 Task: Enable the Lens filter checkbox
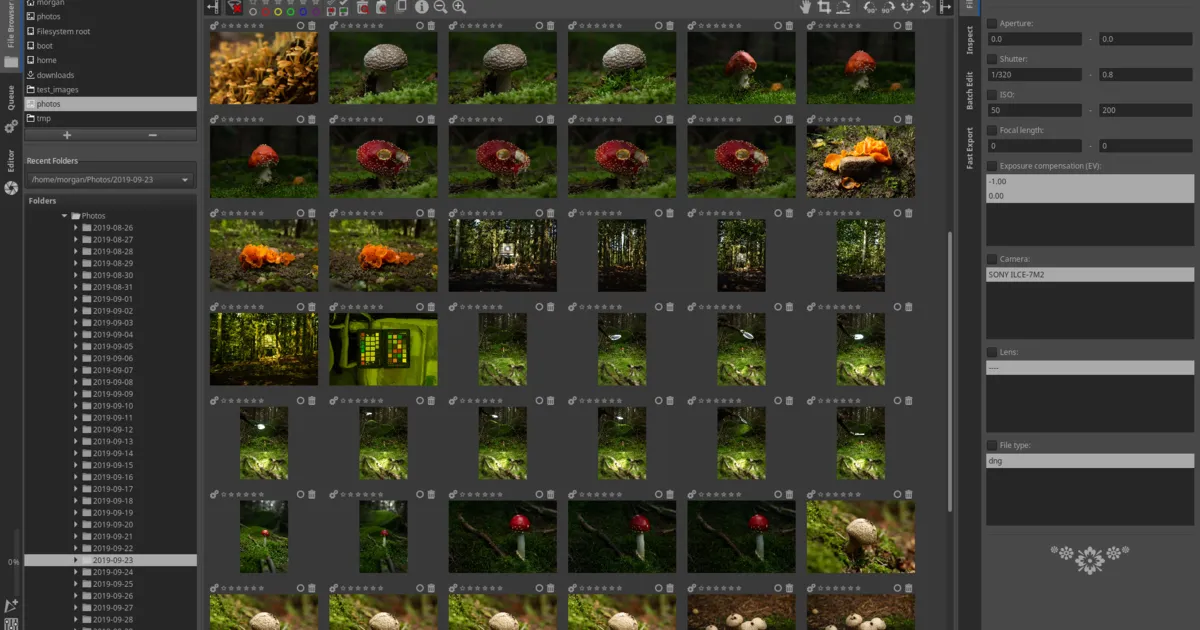992,352
